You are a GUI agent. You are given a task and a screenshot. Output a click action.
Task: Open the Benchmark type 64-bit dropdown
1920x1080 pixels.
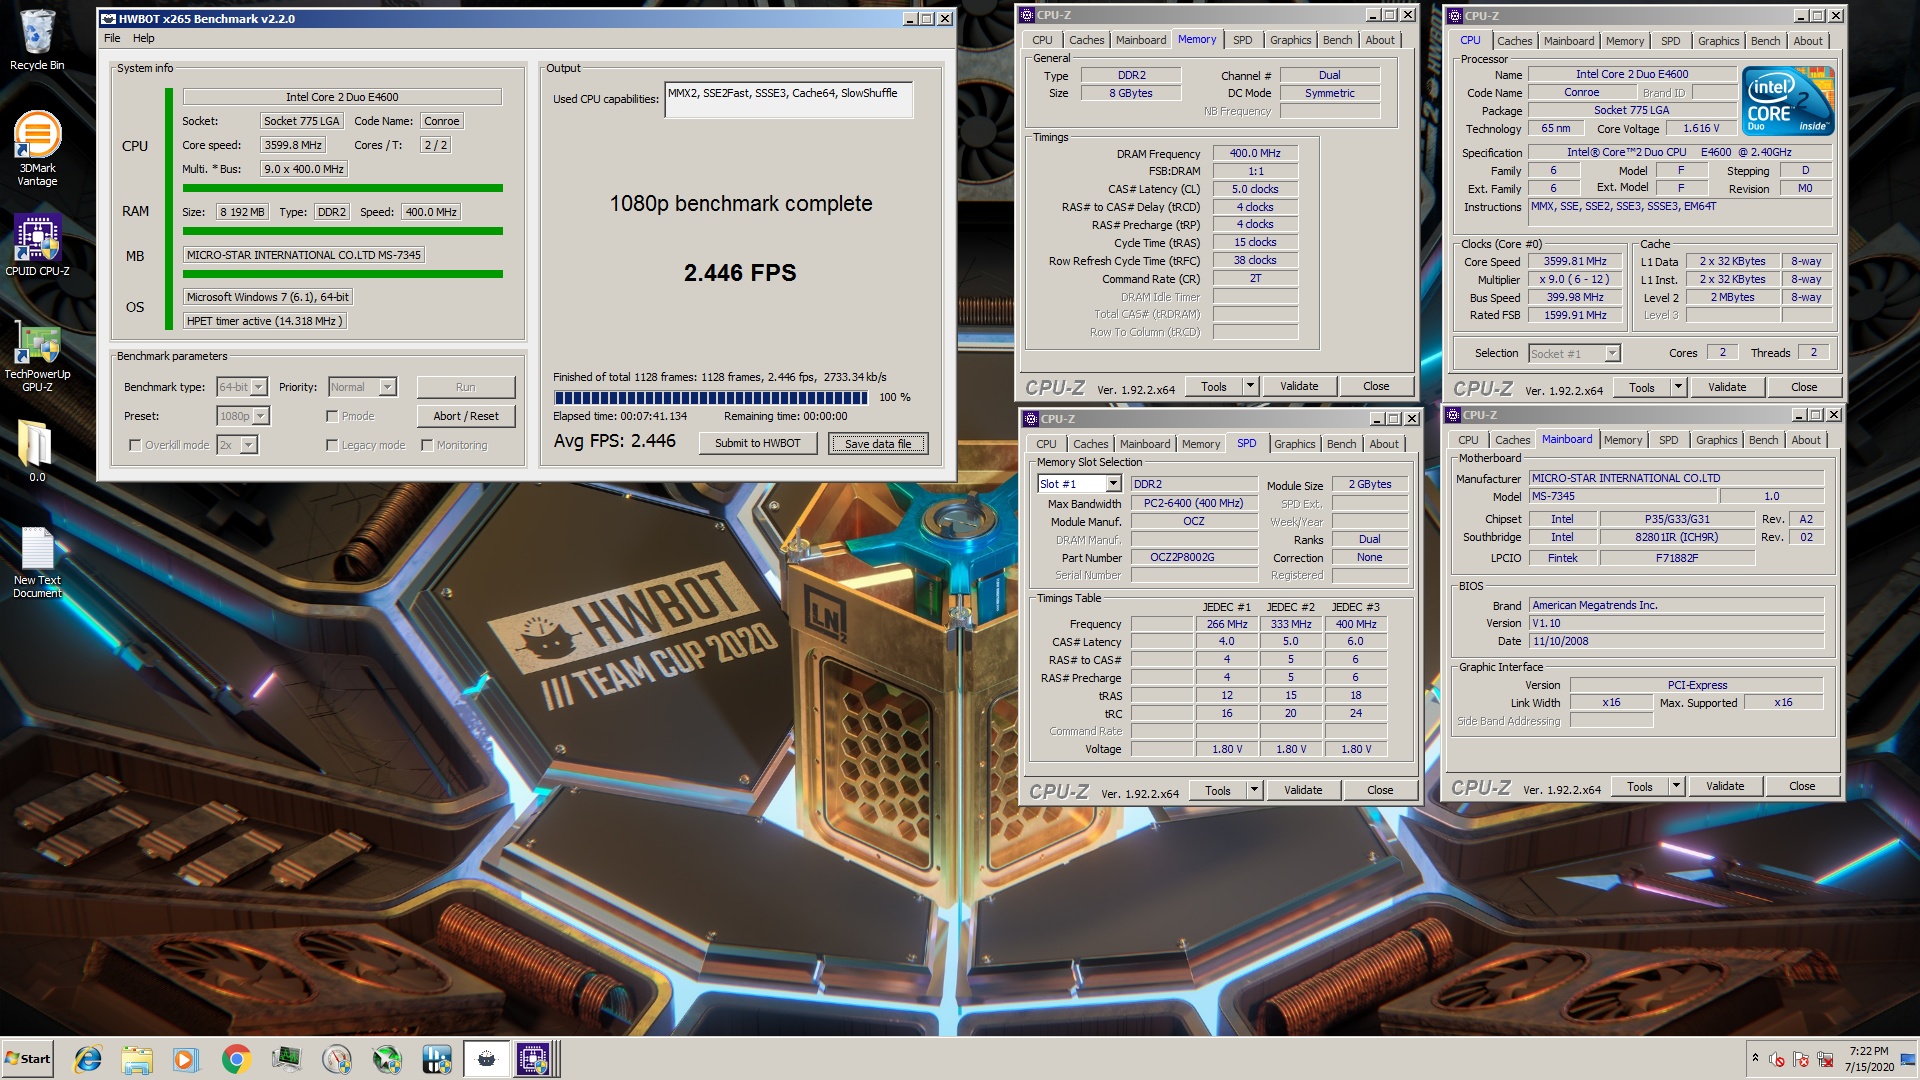click(242, 387)
